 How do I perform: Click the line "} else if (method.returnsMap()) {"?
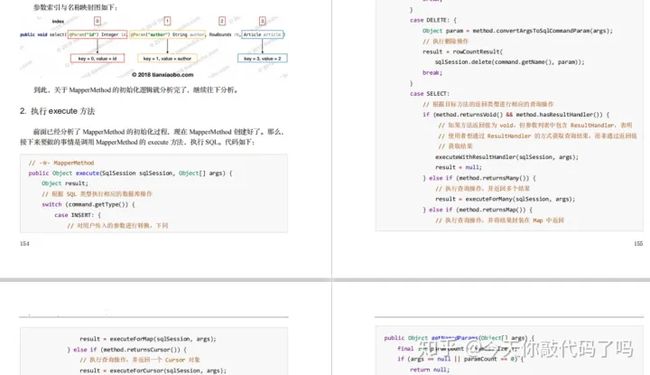point(478,210)
